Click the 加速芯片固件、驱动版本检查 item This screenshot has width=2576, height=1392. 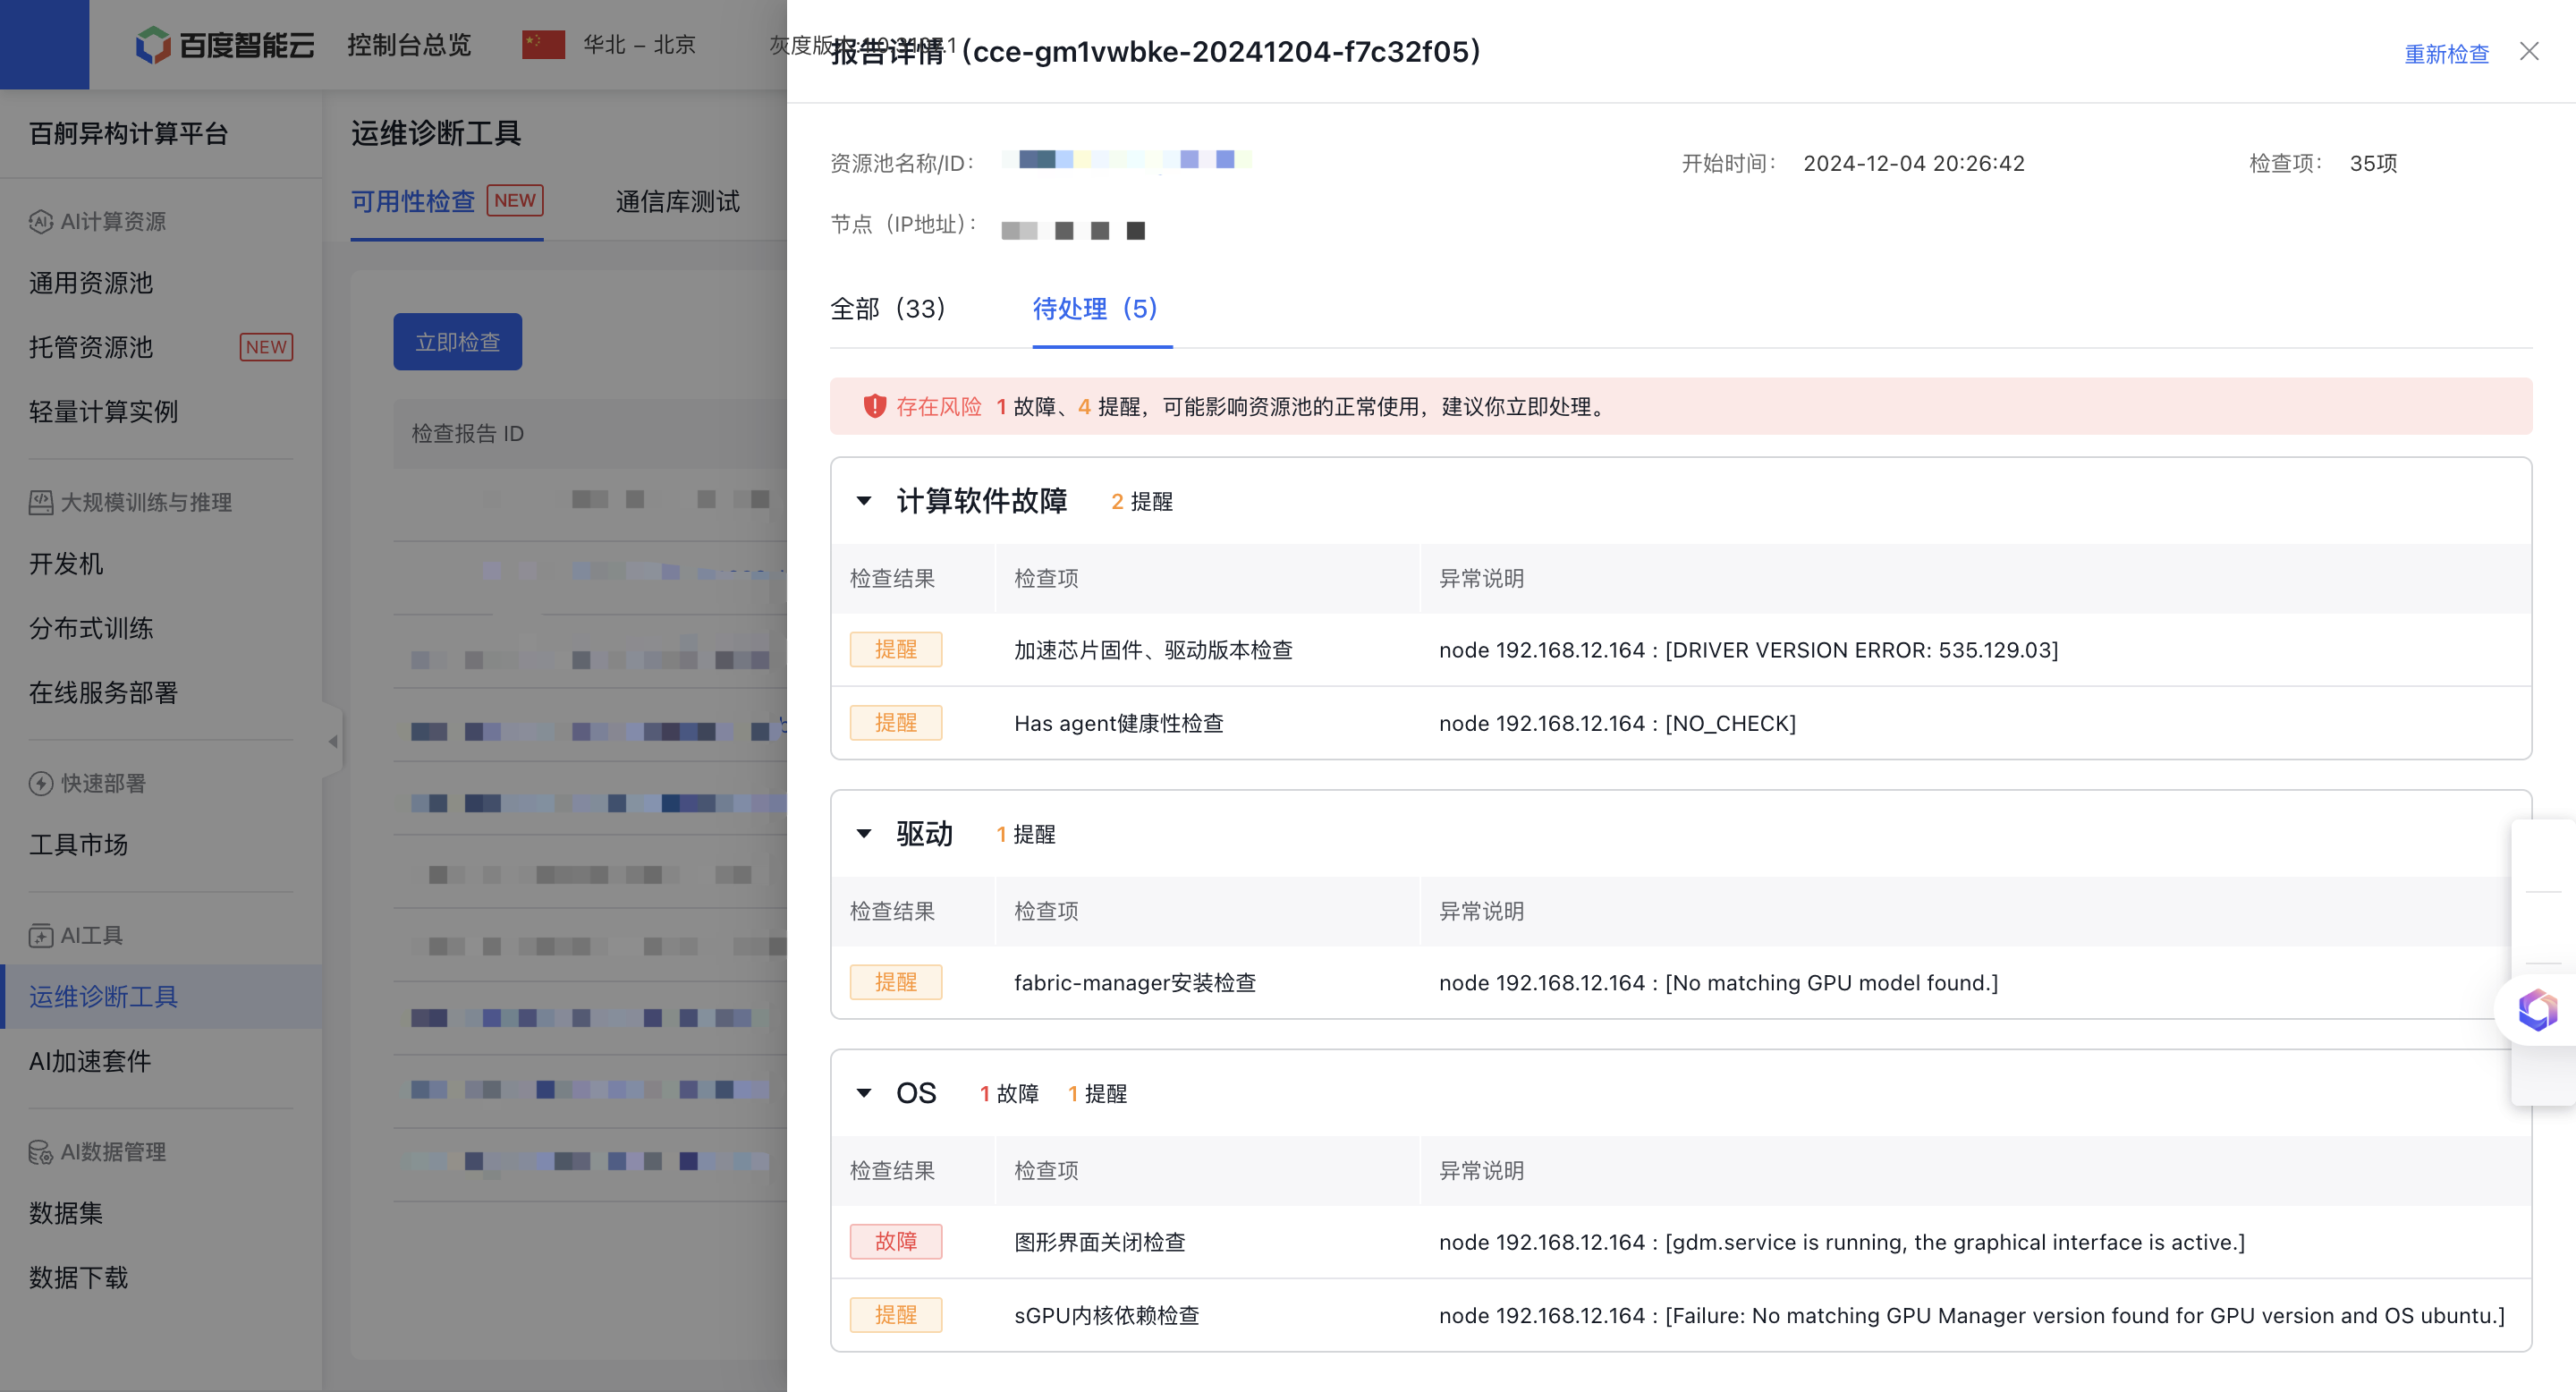point(1153,650)
